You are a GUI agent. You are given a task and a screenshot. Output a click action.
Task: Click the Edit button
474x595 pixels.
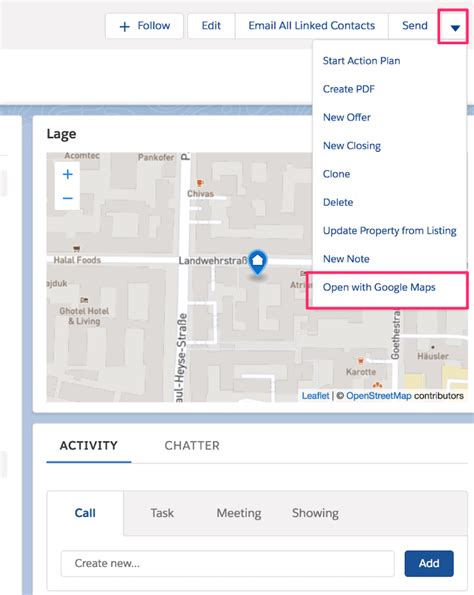point(211,26)
